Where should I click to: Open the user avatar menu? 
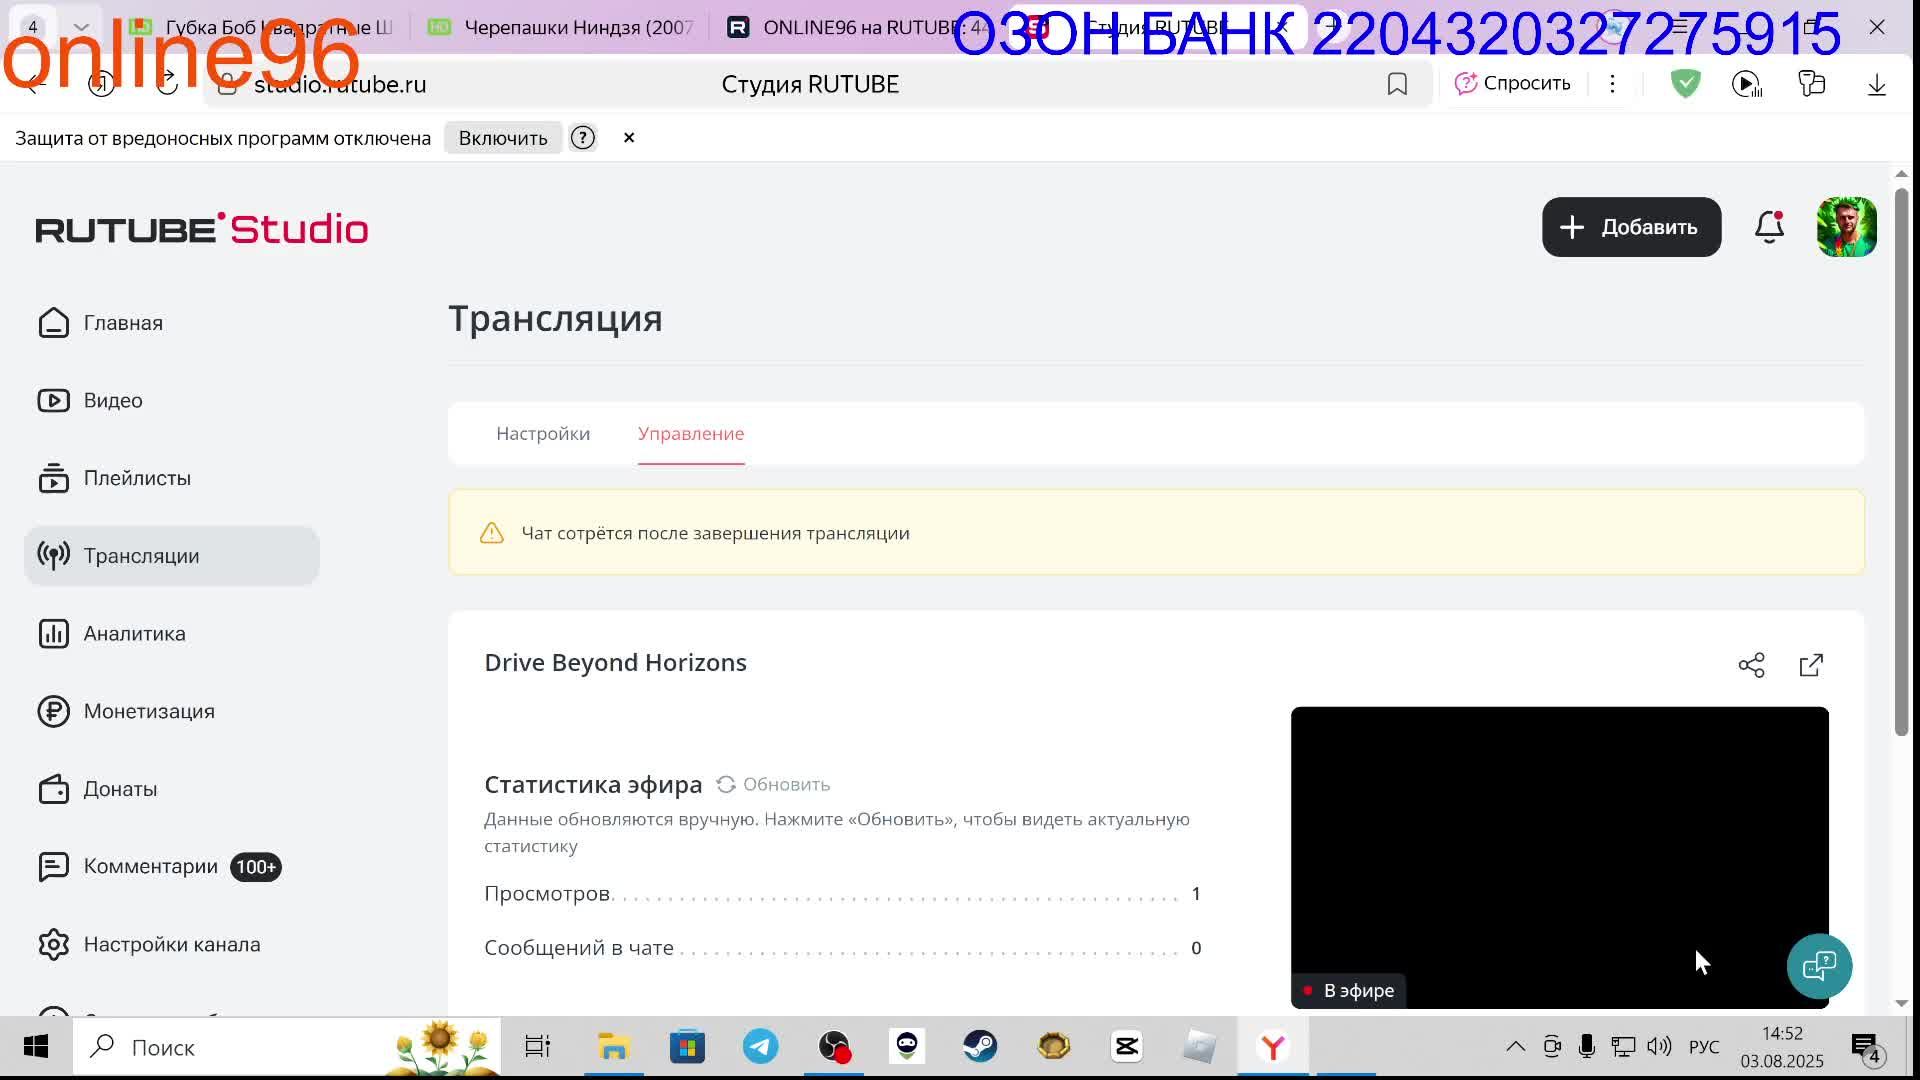coord(1846,227)
